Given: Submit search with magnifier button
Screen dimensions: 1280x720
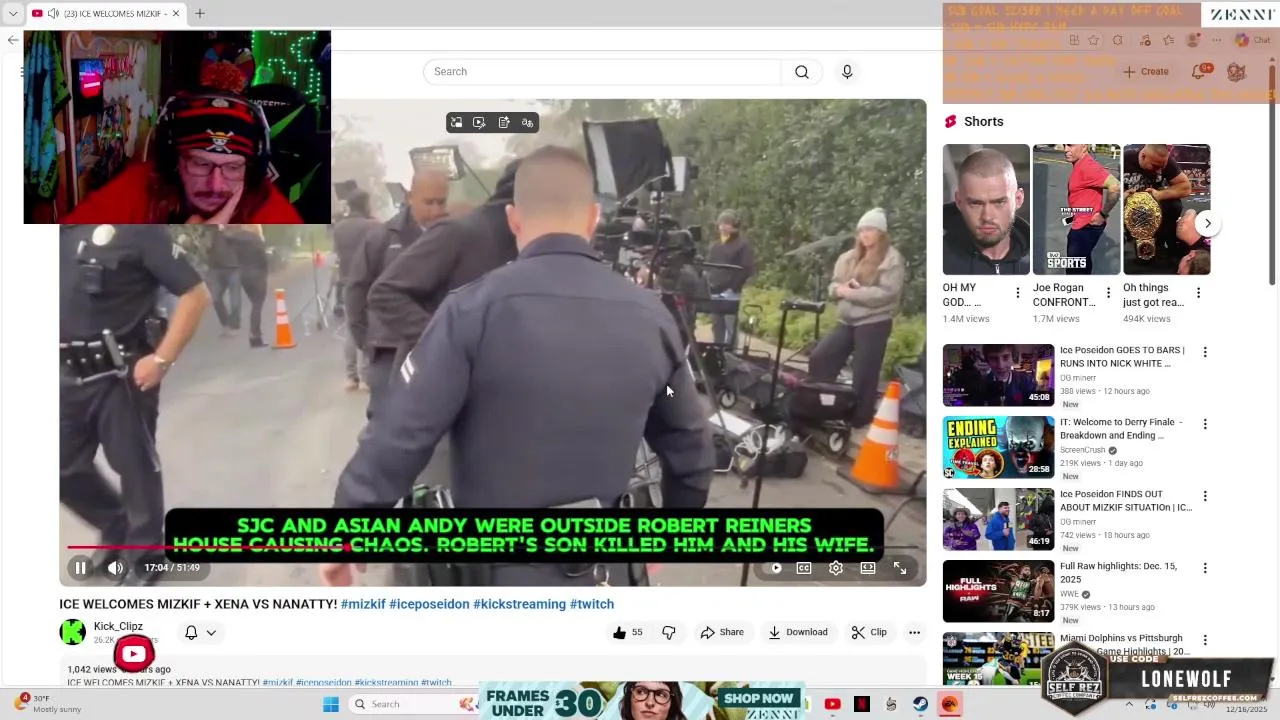Looking at the screenshot, I should pyautogui.click(x=802, y=72).
